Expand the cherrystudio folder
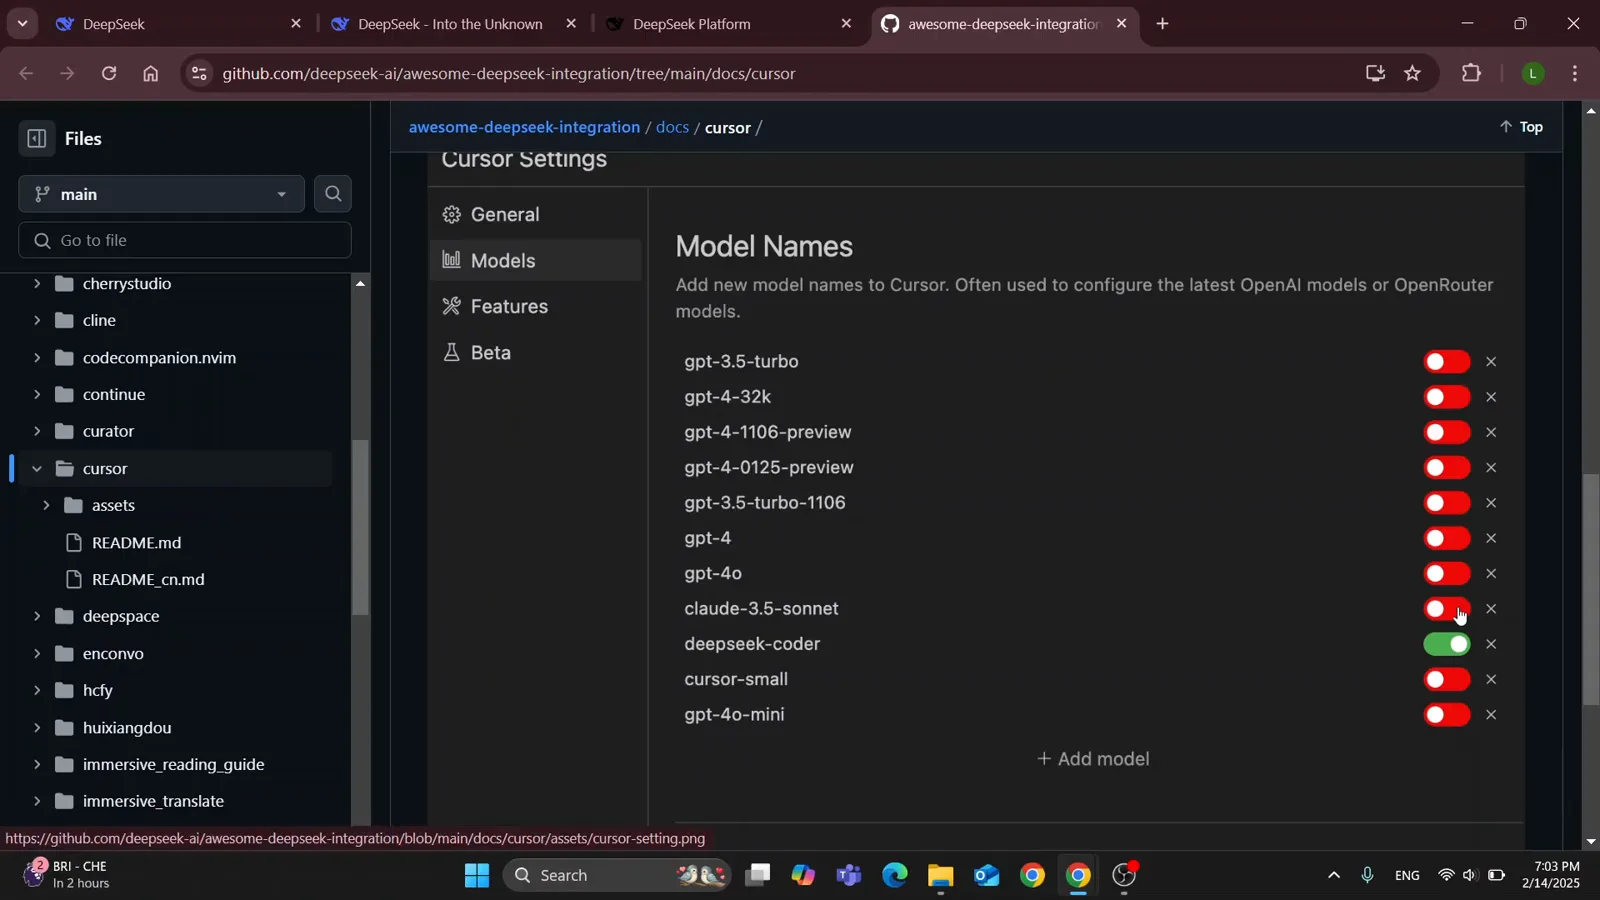The image size is (1600, 900). [x=37, y=284]
